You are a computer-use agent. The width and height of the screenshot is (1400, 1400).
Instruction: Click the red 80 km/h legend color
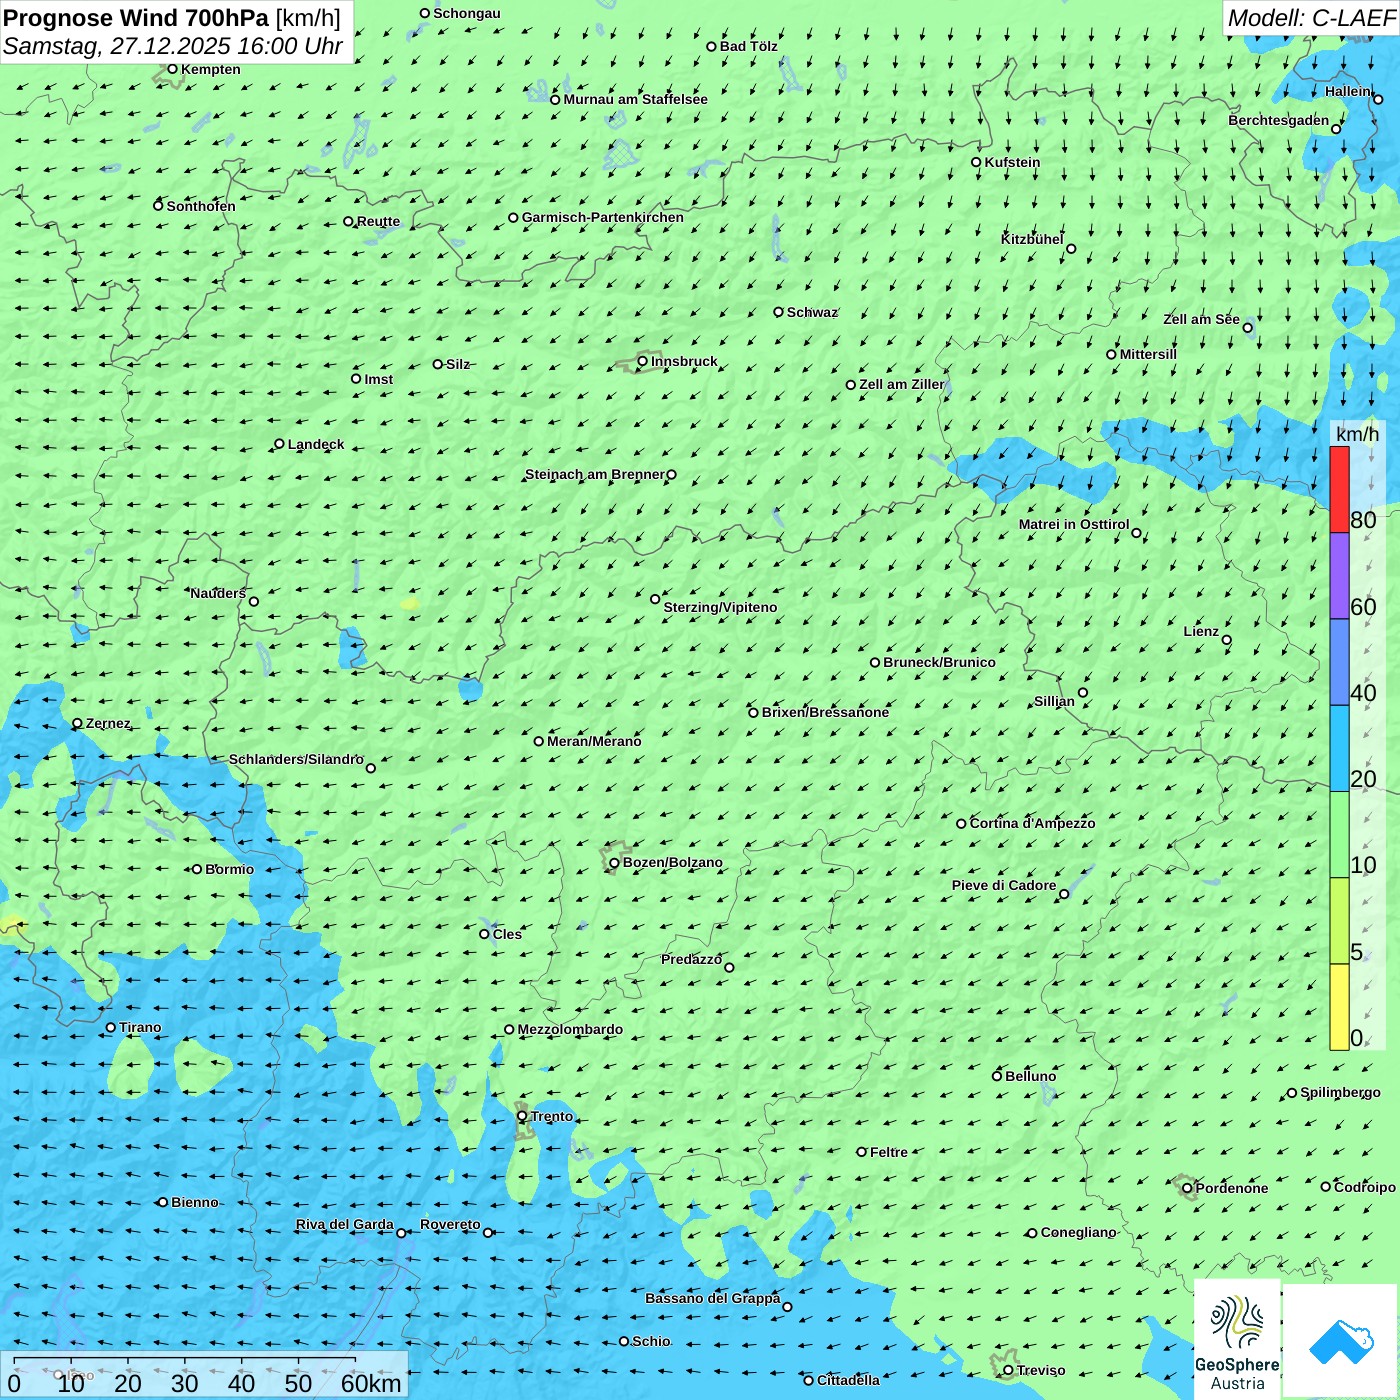coord(1339,490)
